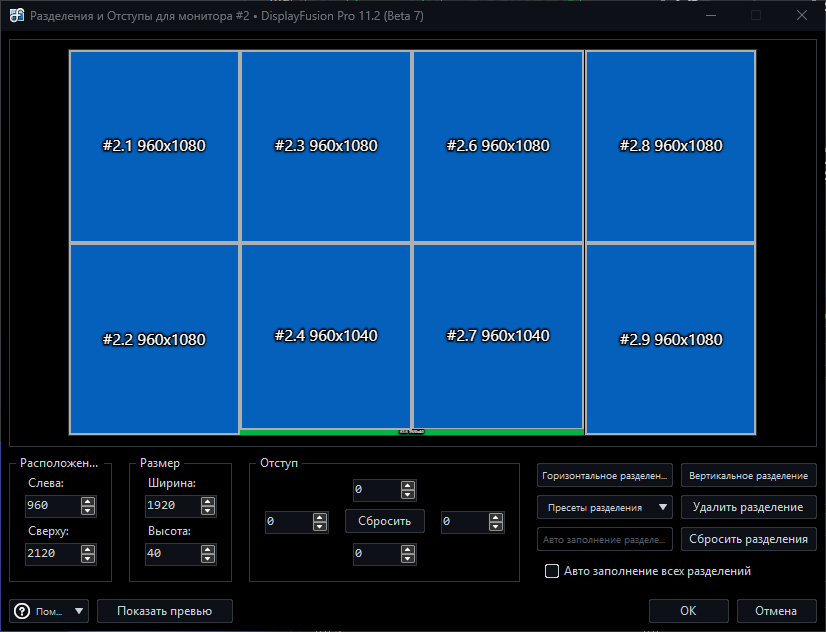This screenshot has width=826, height=632.
Task: Open the Пресеты разделения dropdown
Action: coord(604,507)
